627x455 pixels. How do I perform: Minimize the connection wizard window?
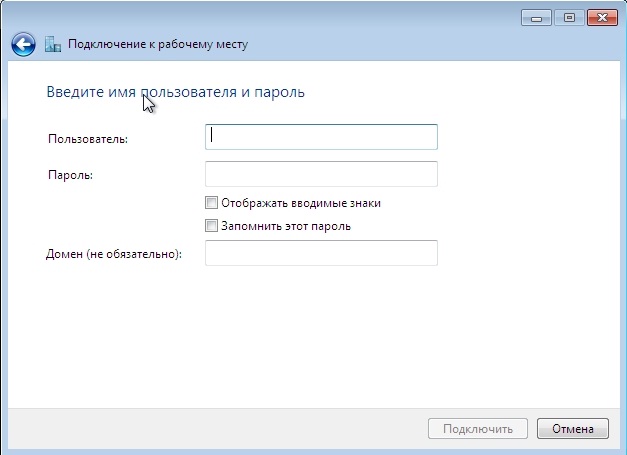click(537, 18)
